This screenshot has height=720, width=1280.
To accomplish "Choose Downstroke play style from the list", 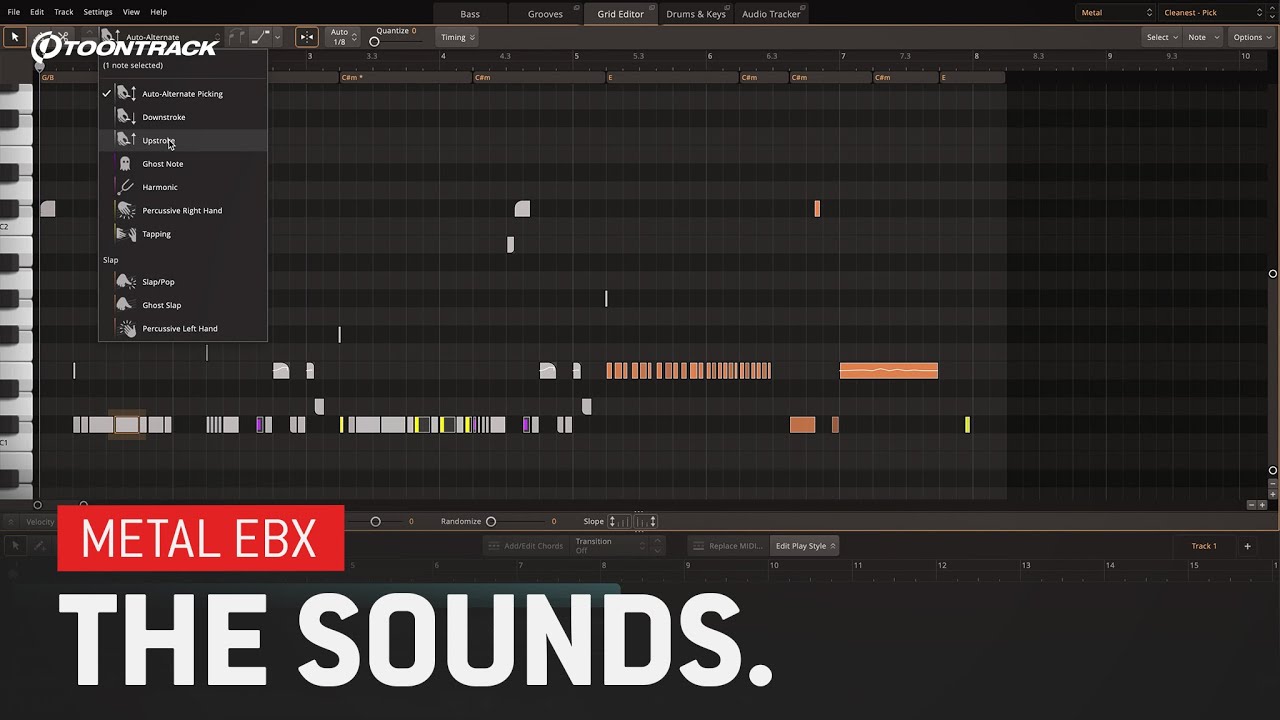I will [183, 117].
